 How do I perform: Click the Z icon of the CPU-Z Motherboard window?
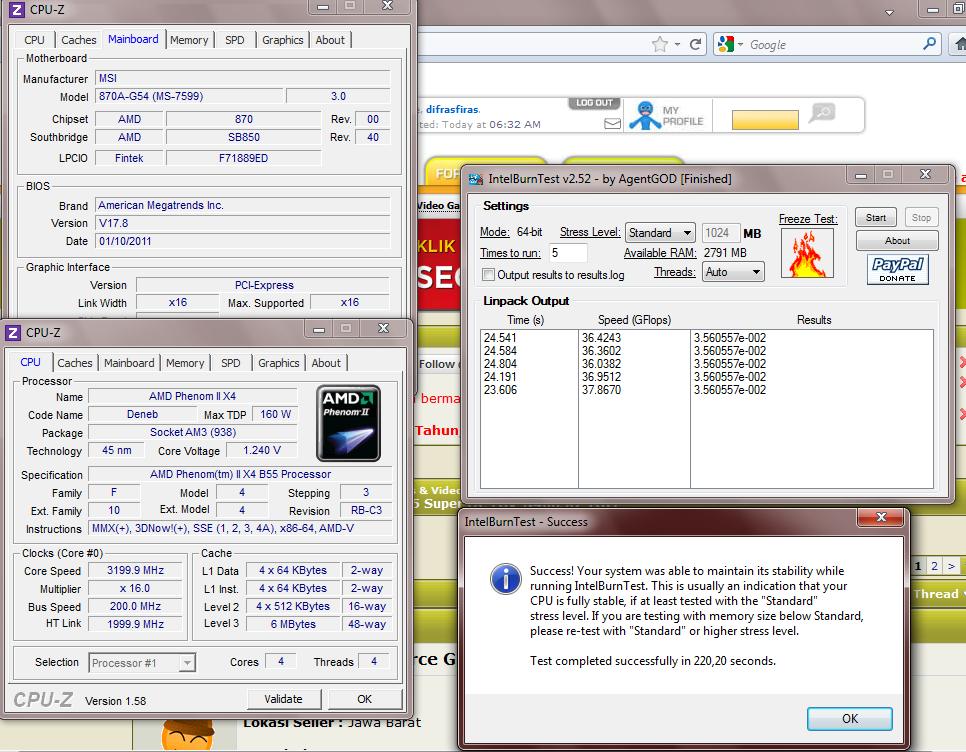coord(17,10)
